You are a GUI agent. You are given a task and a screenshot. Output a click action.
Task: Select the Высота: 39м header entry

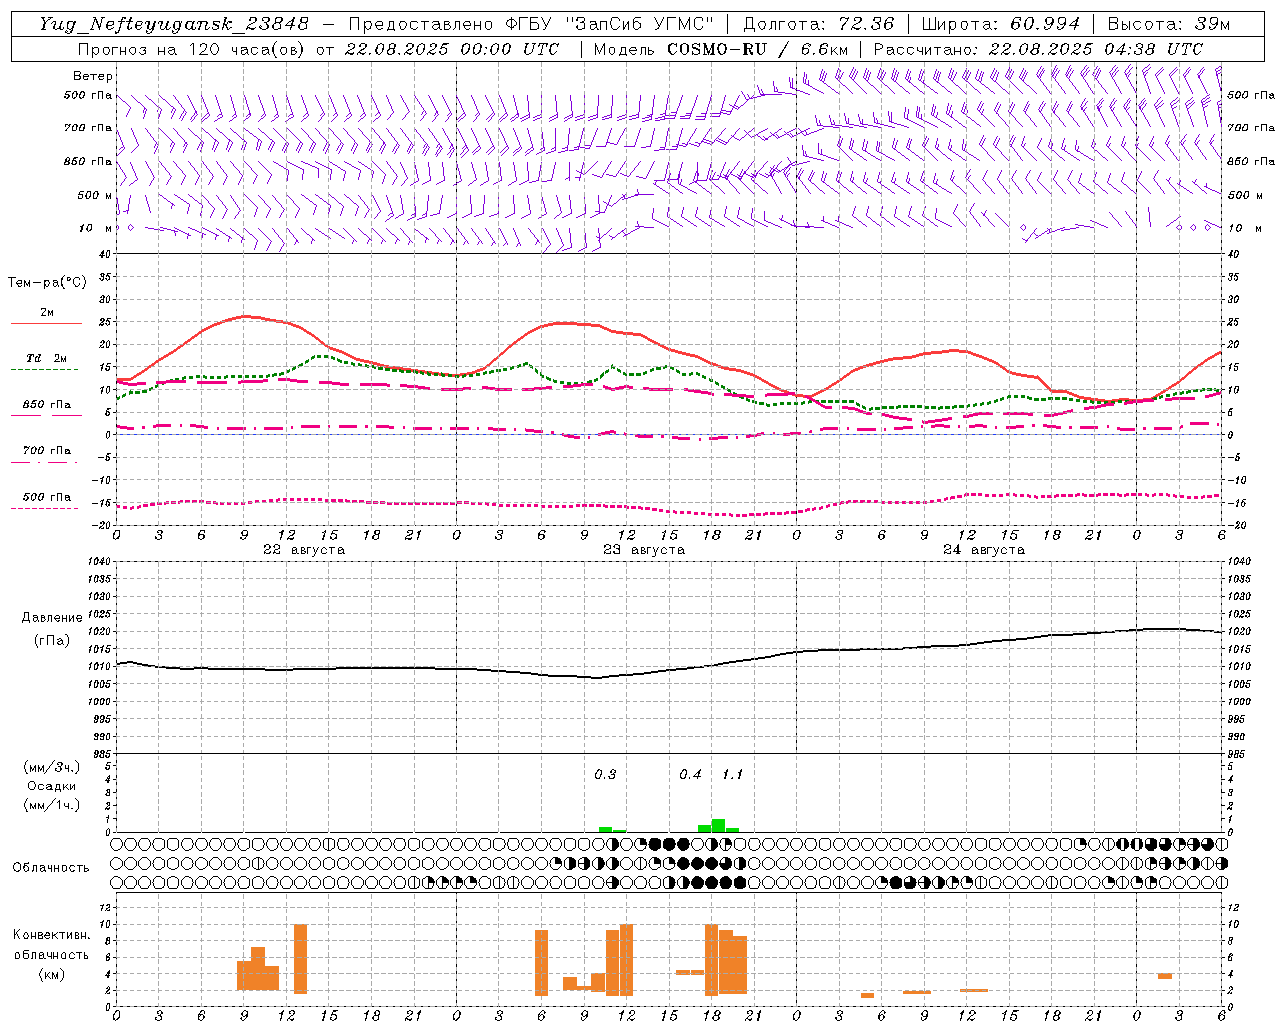[1168, 24]
